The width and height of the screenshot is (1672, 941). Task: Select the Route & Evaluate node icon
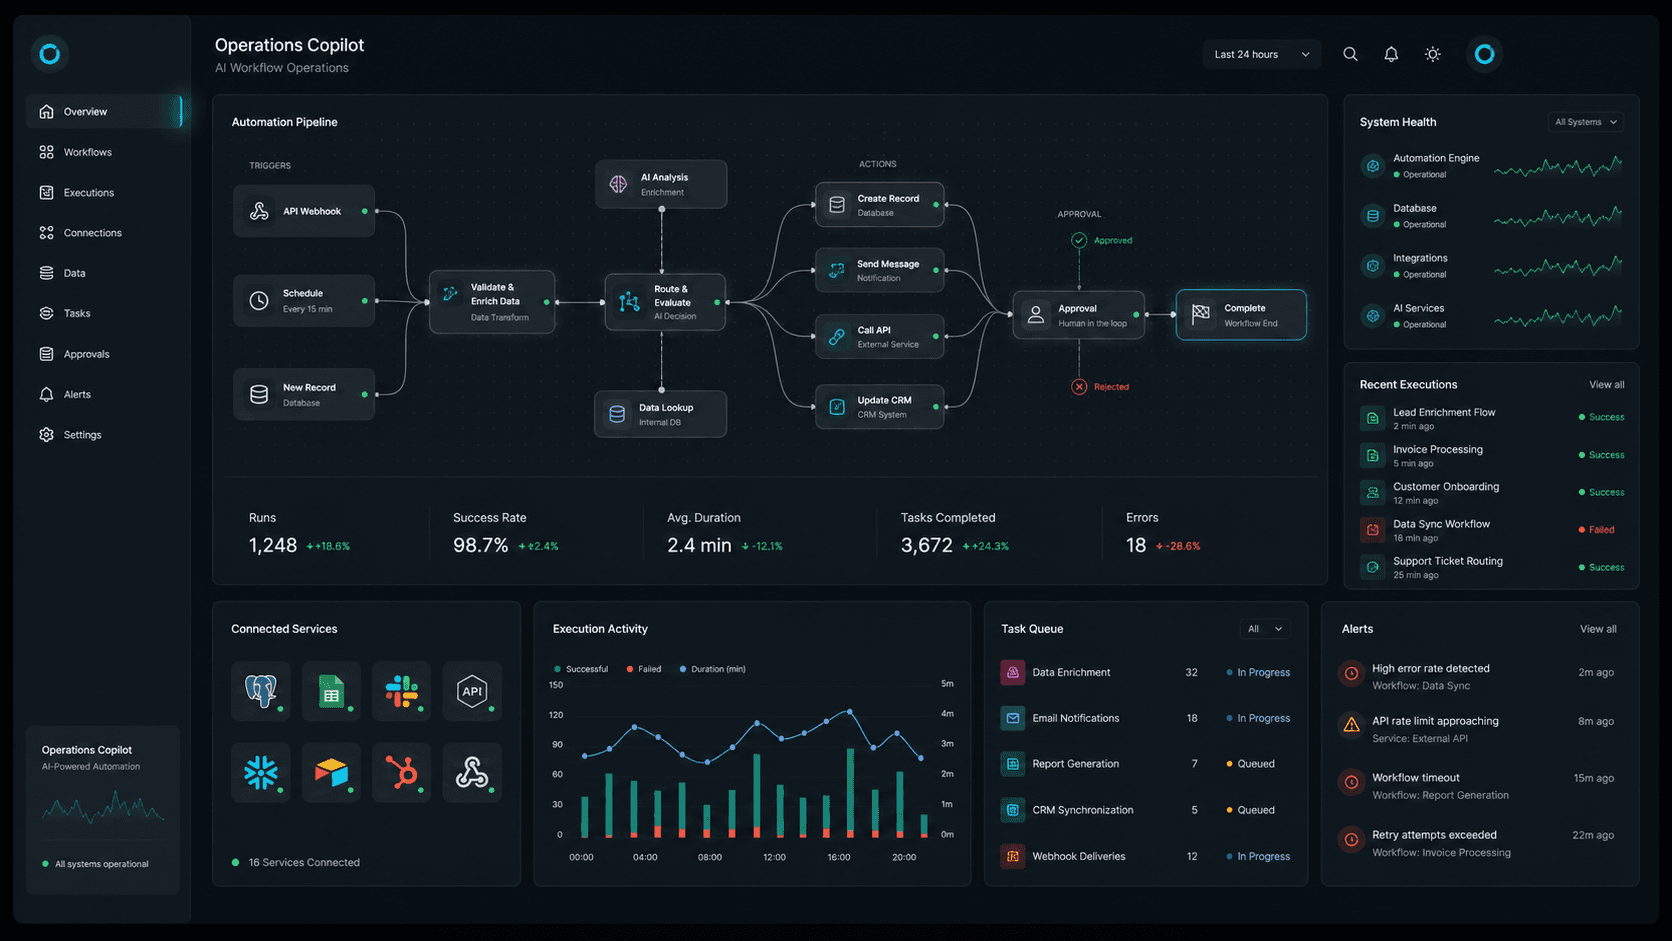(x=629, y=302)
